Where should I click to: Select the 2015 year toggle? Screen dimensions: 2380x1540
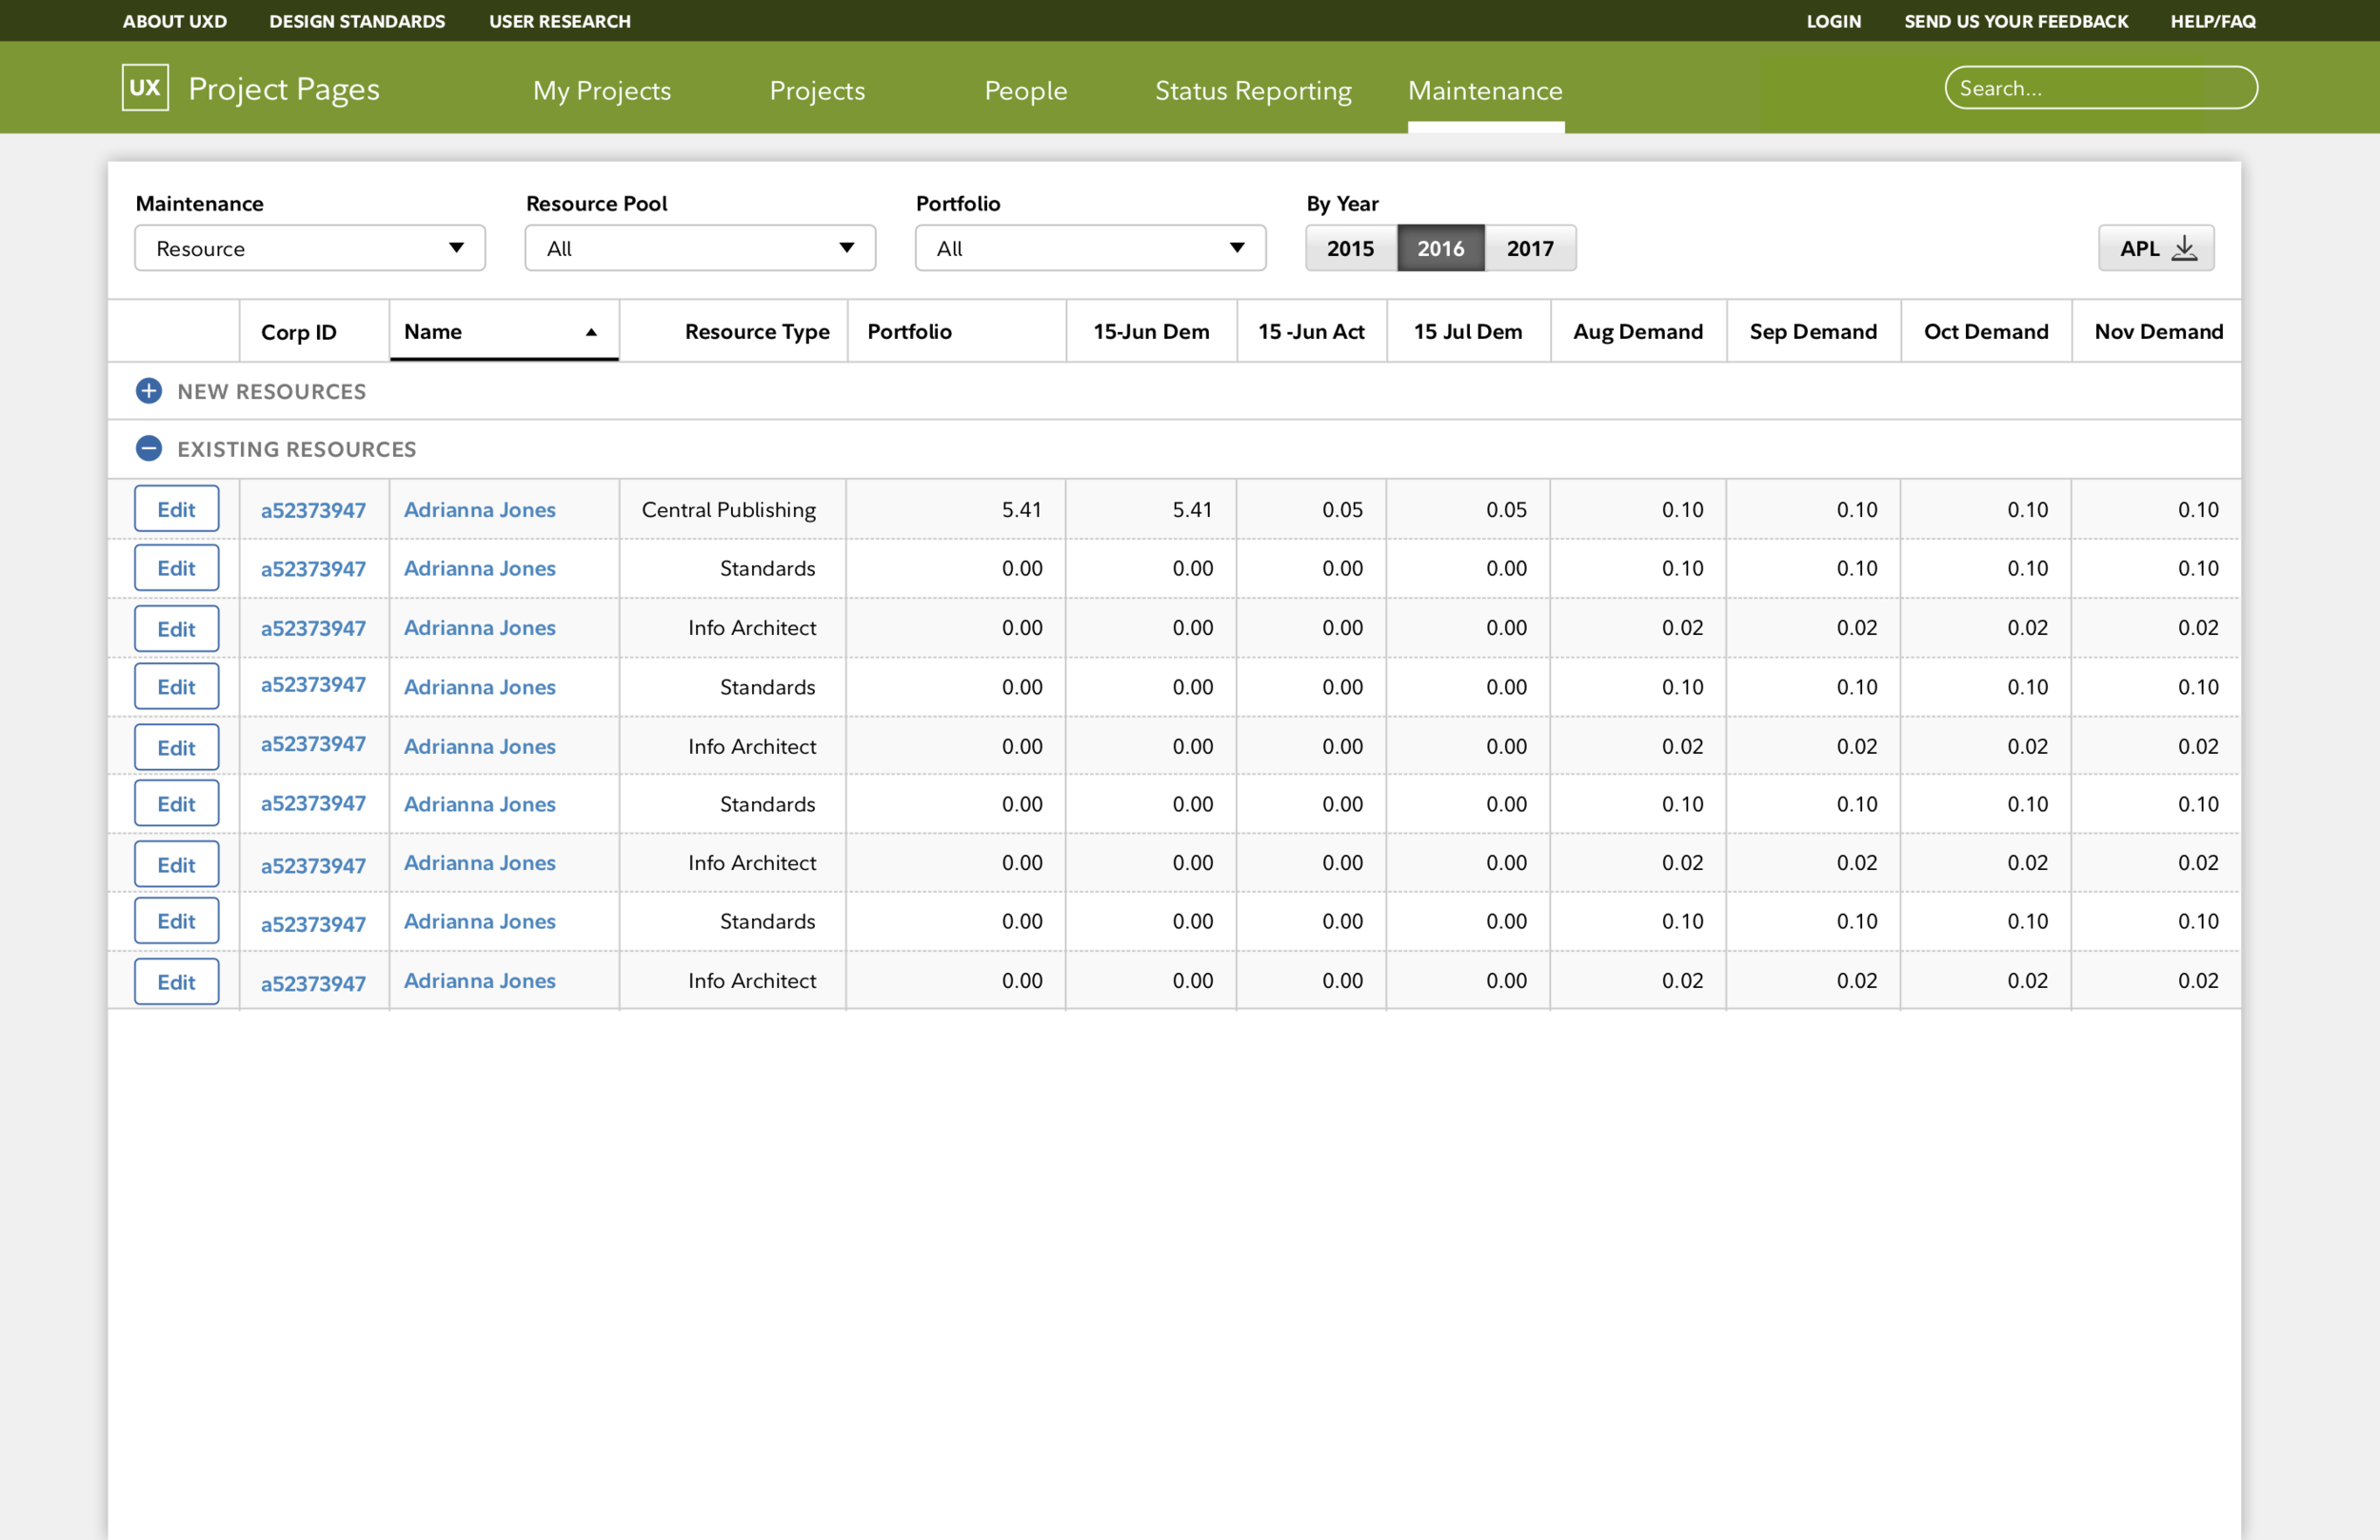1350,248
